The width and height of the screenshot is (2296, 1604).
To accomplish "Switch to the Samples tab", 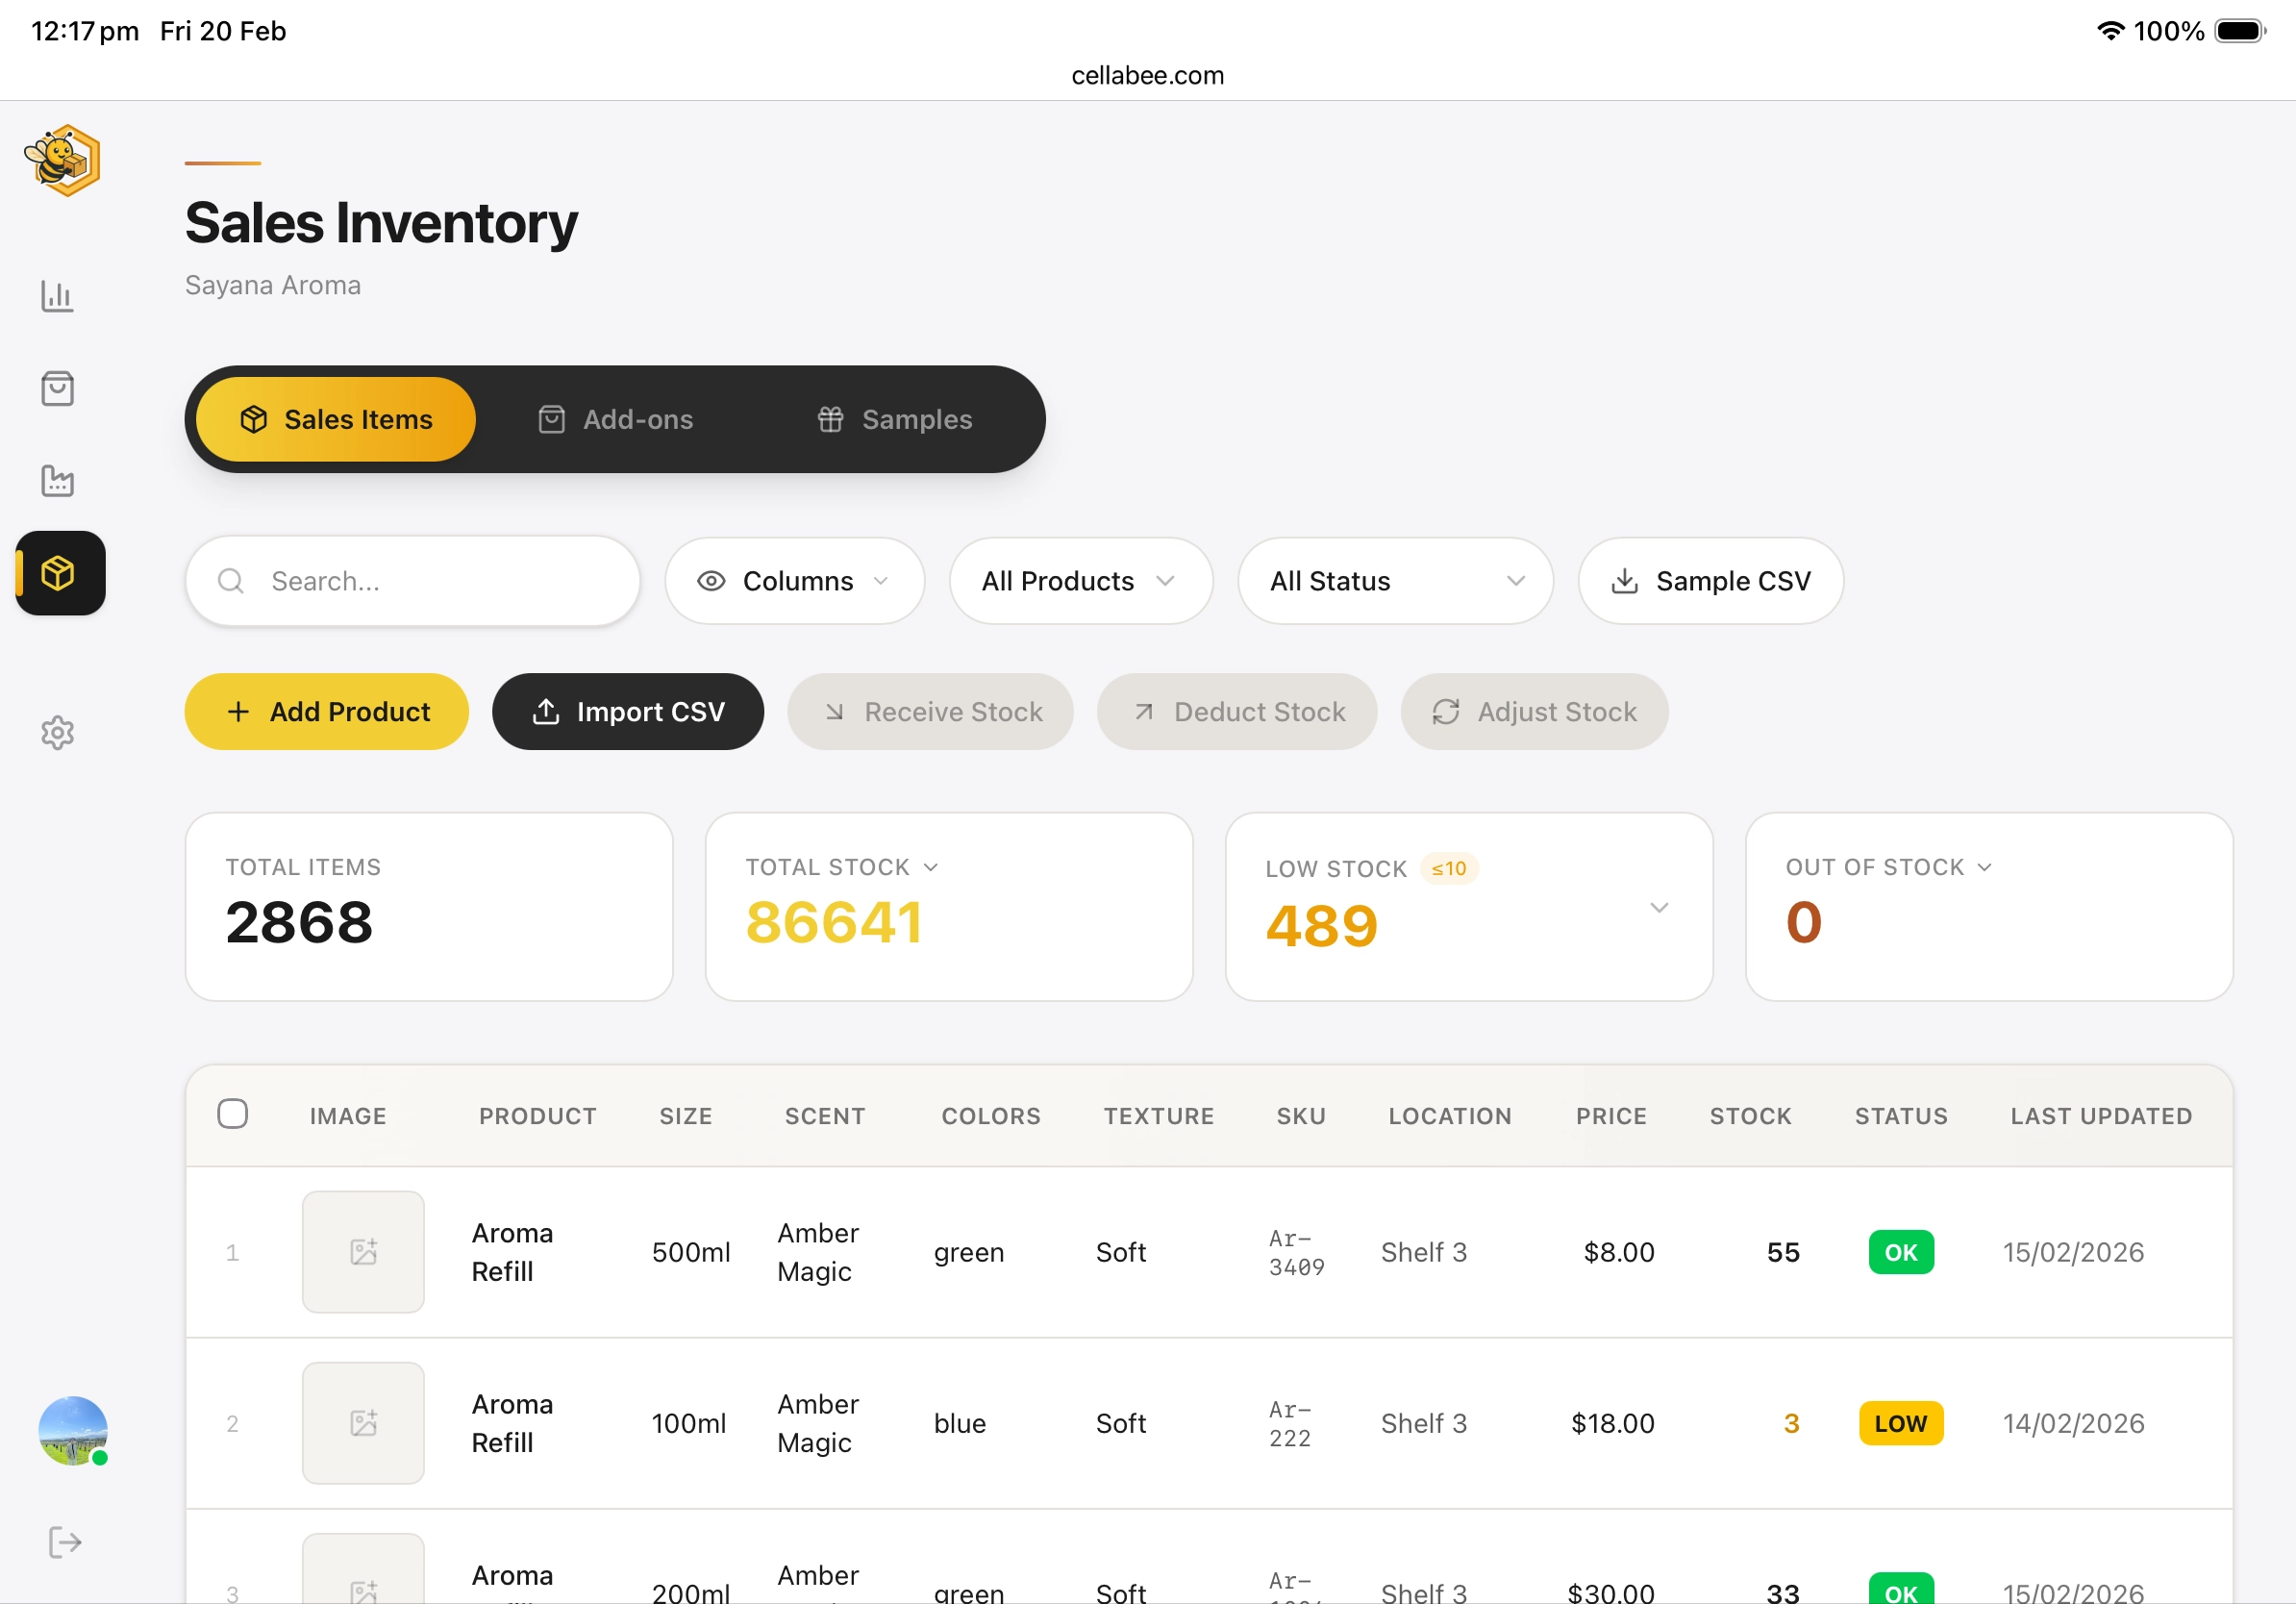I will 894,419.
